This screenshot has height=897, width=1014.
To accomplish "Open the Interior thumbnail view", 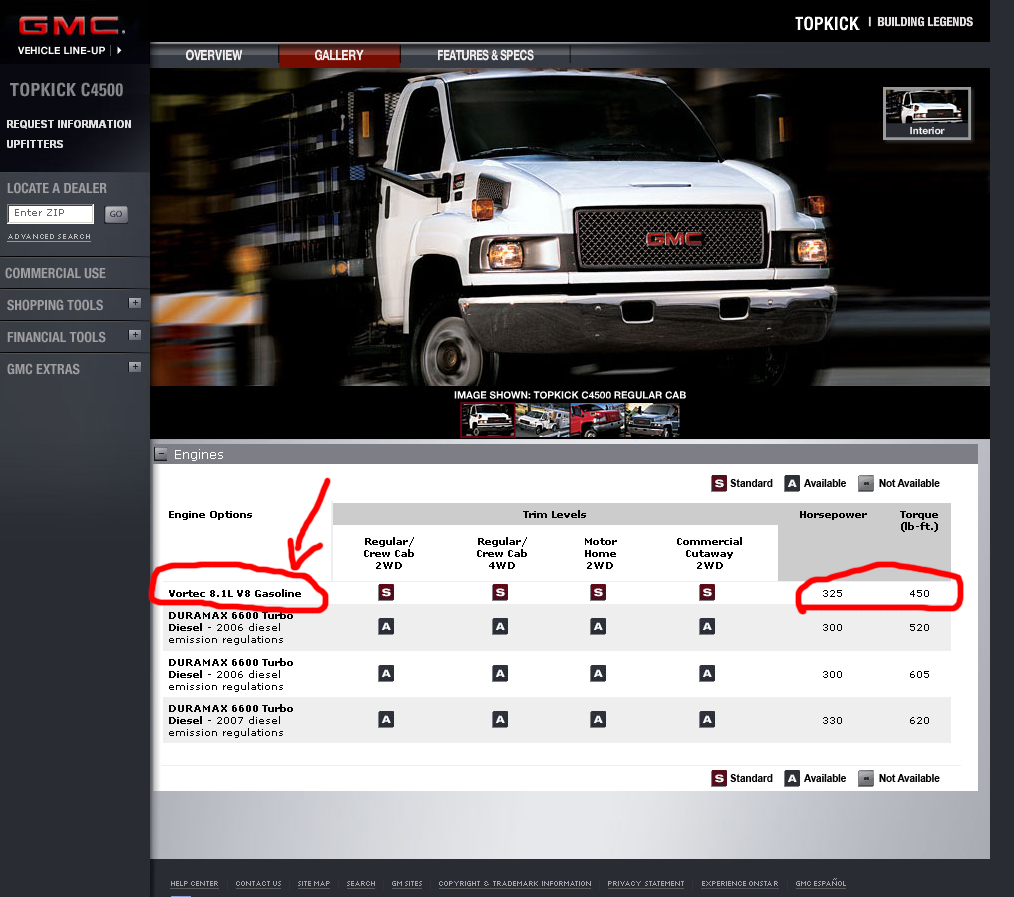I will (926, 113).
